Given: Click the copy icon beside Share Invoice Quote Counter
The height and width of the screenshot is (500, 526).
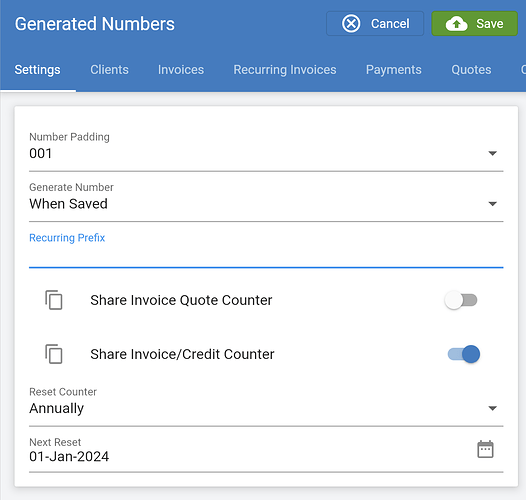Looking at the screenshot, I should pos(54,300).
